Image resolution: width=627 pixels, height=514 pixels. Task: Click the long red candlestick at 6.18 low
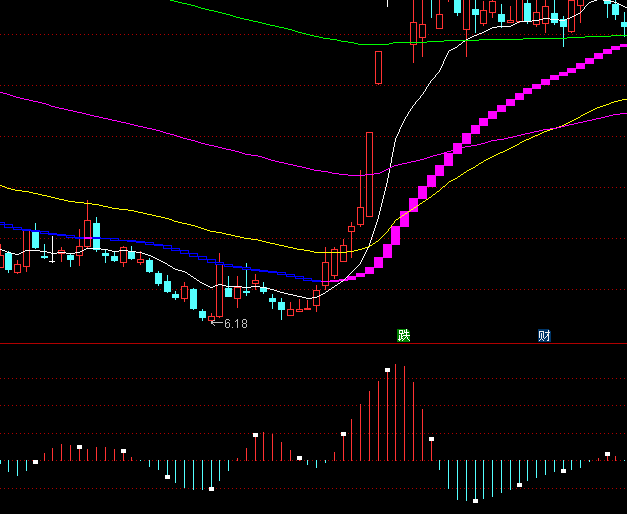click(219, 290)
